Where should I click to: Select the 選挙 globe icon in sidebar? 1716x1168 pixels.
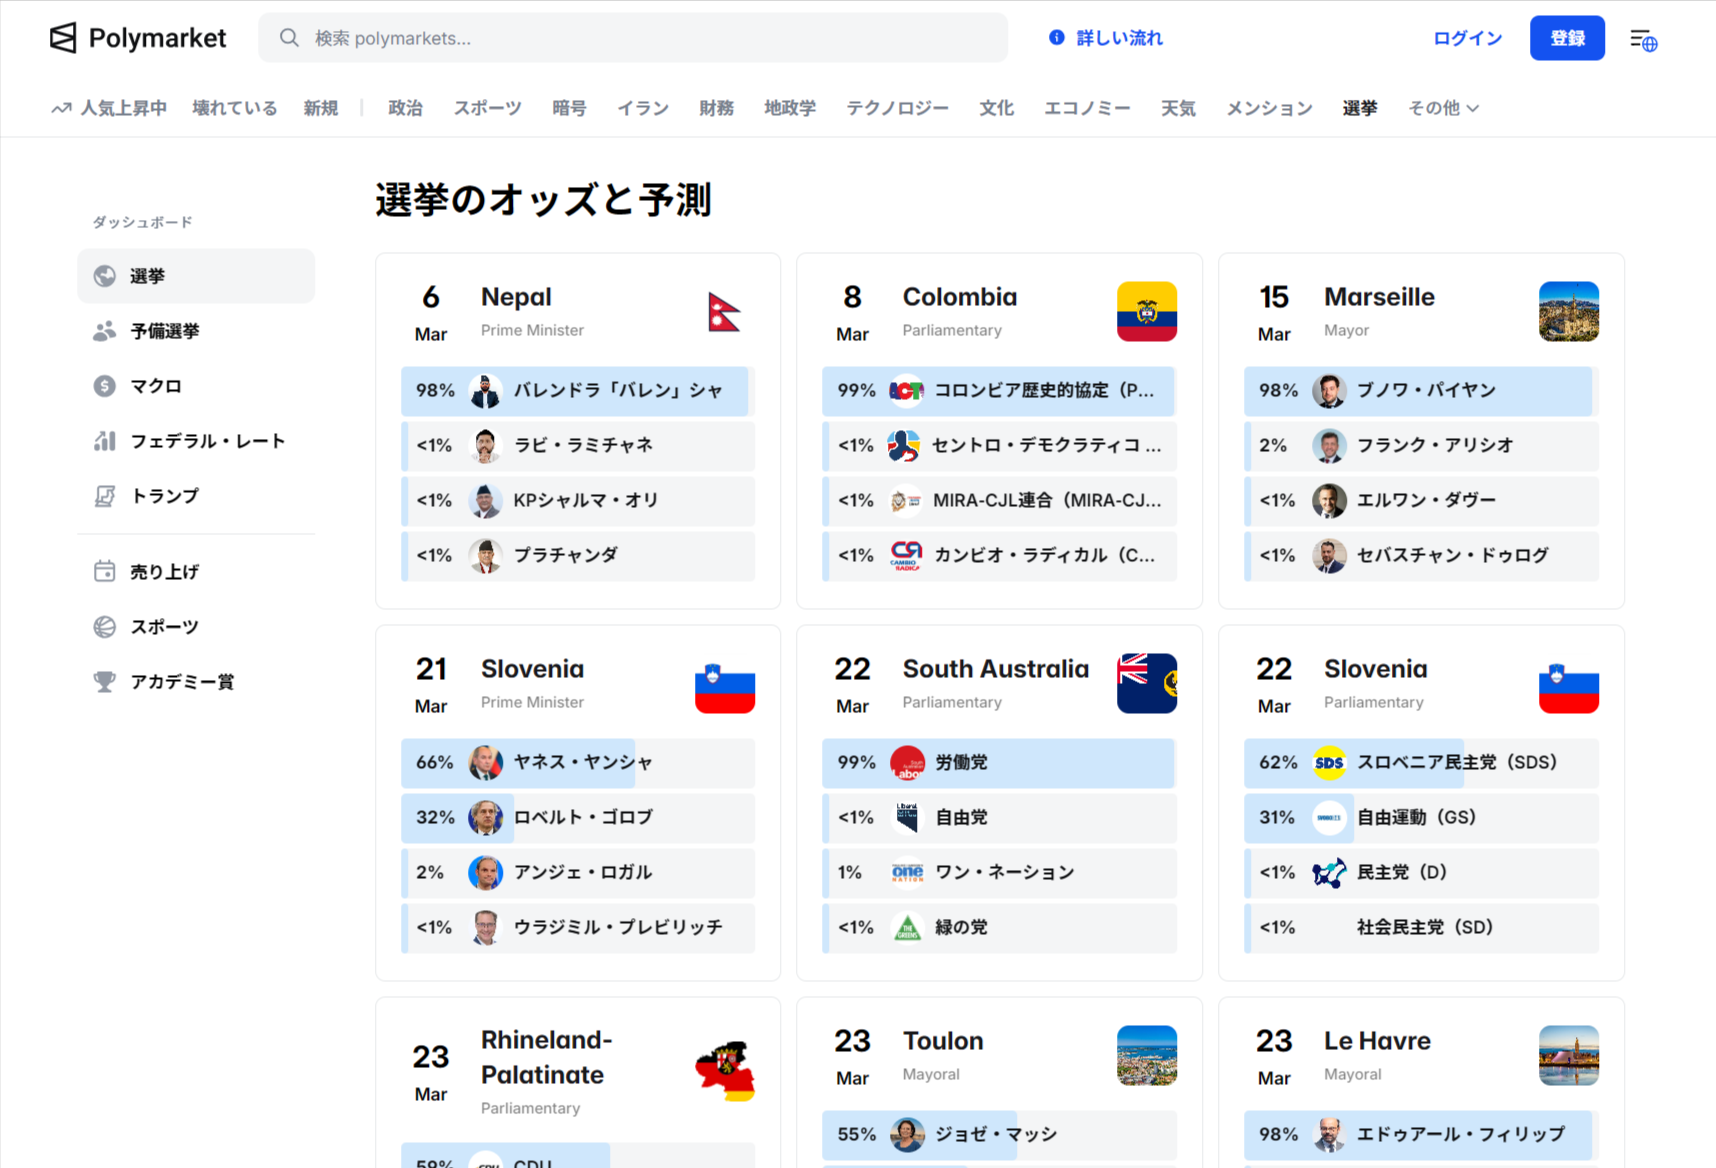105,276
